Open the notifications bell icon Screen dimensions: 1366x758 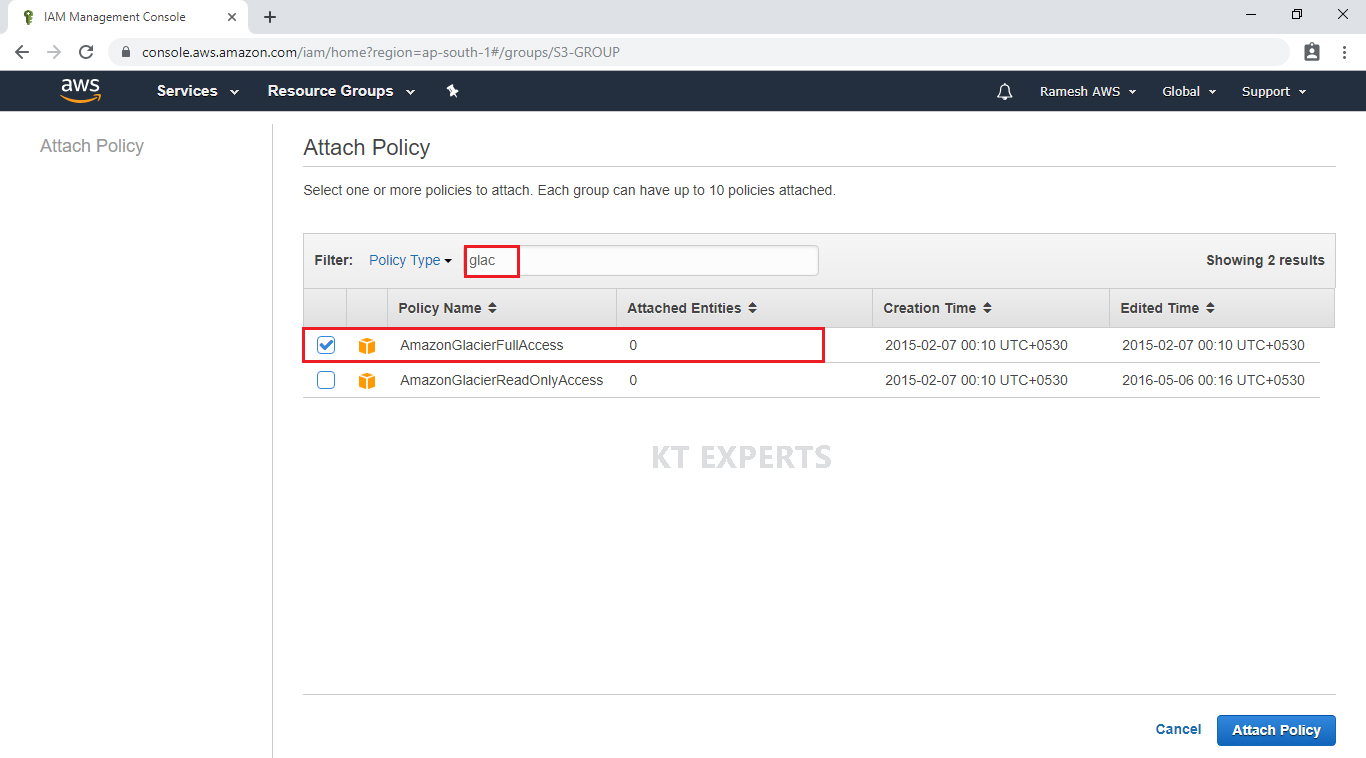tap(1005, 91)
